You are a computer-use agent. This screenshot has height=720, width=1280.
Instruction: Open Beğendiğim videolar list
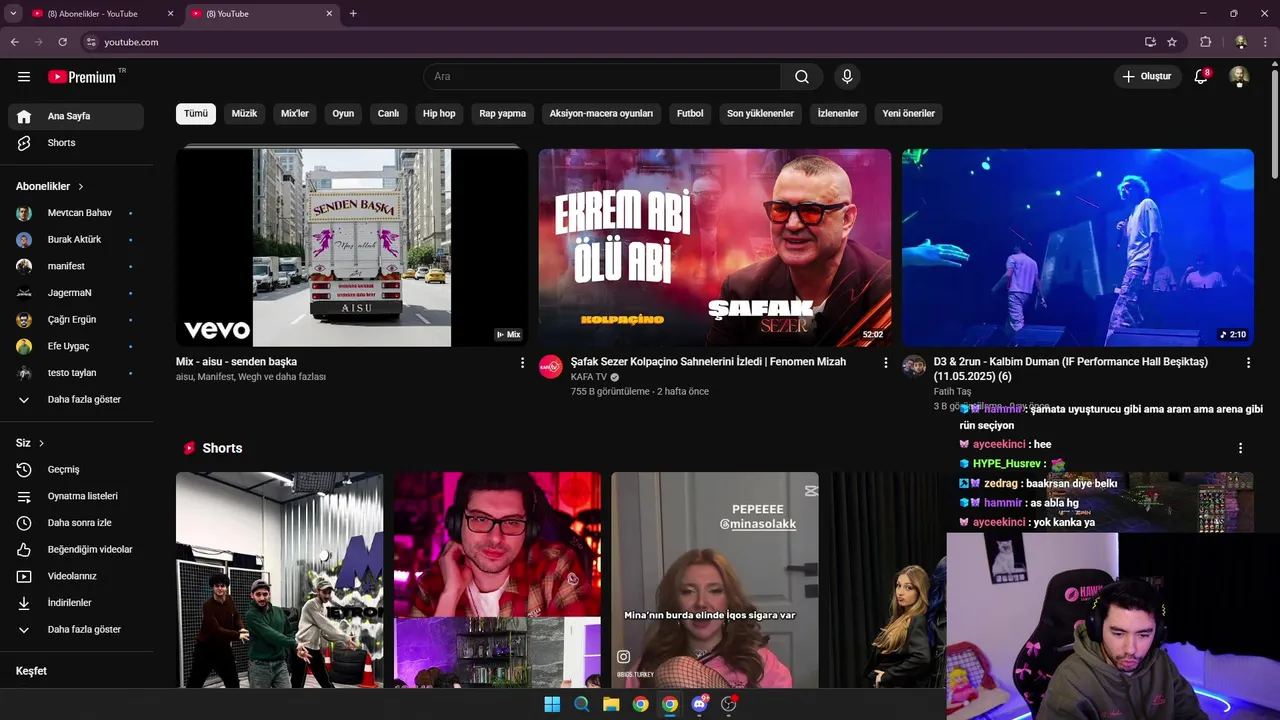point(76,549)
